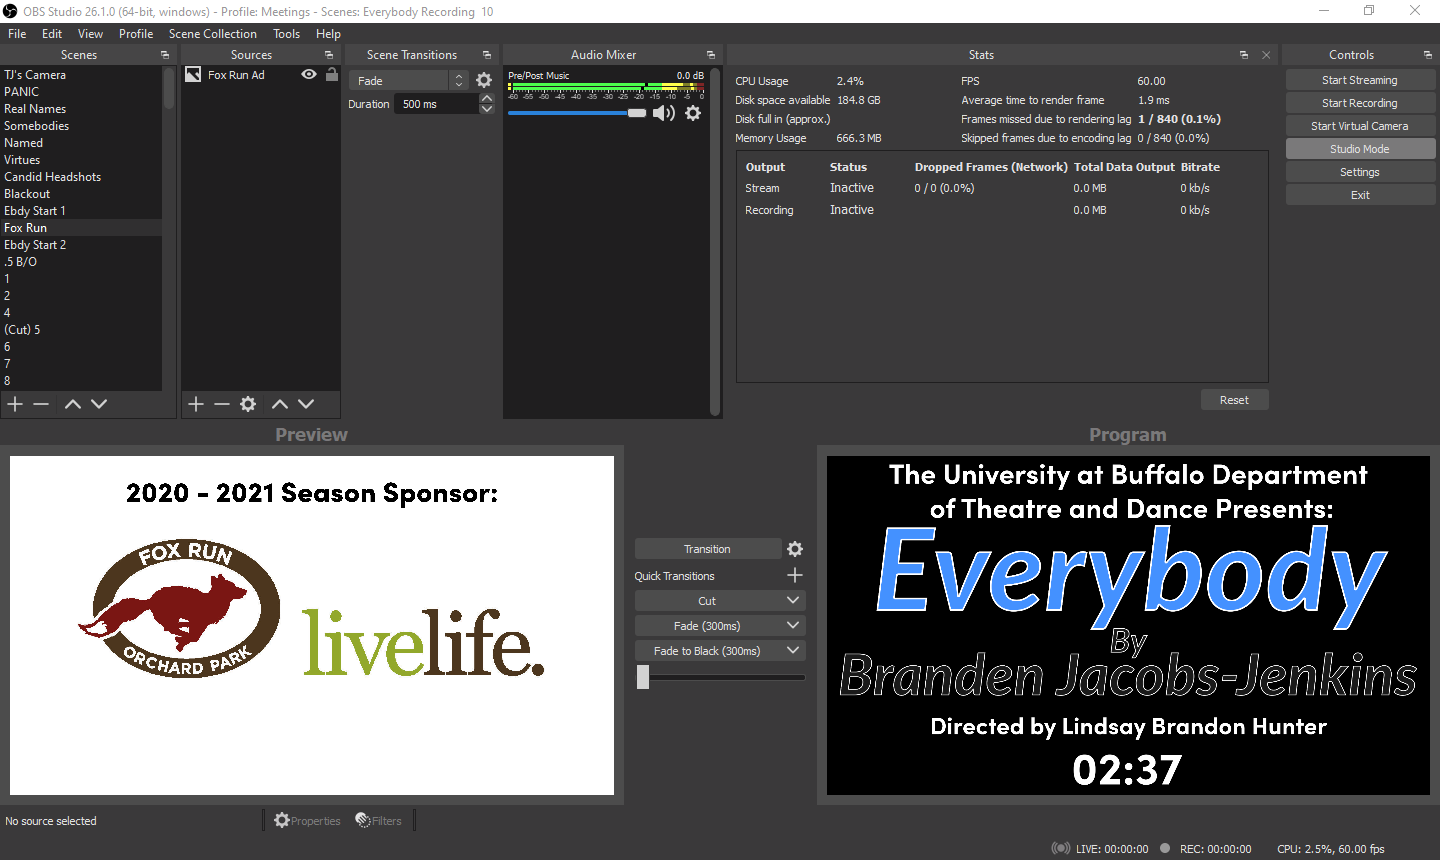Click the recording status dot icon

[1165, 848]
